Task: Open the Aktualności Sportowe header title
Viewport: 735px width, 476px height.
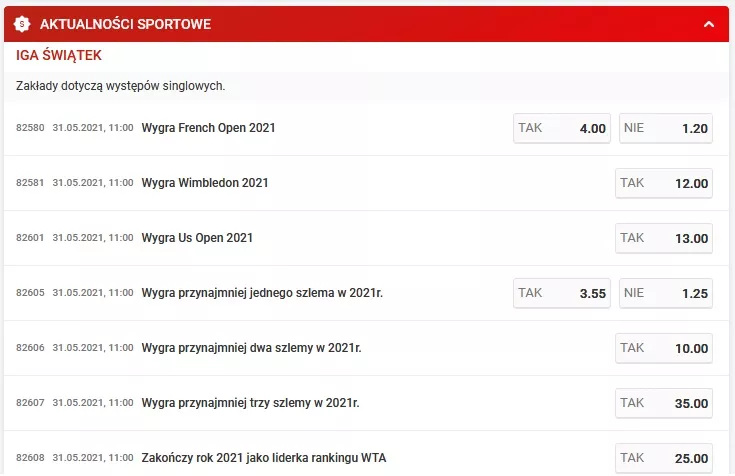Action: (x=125, y=24)
